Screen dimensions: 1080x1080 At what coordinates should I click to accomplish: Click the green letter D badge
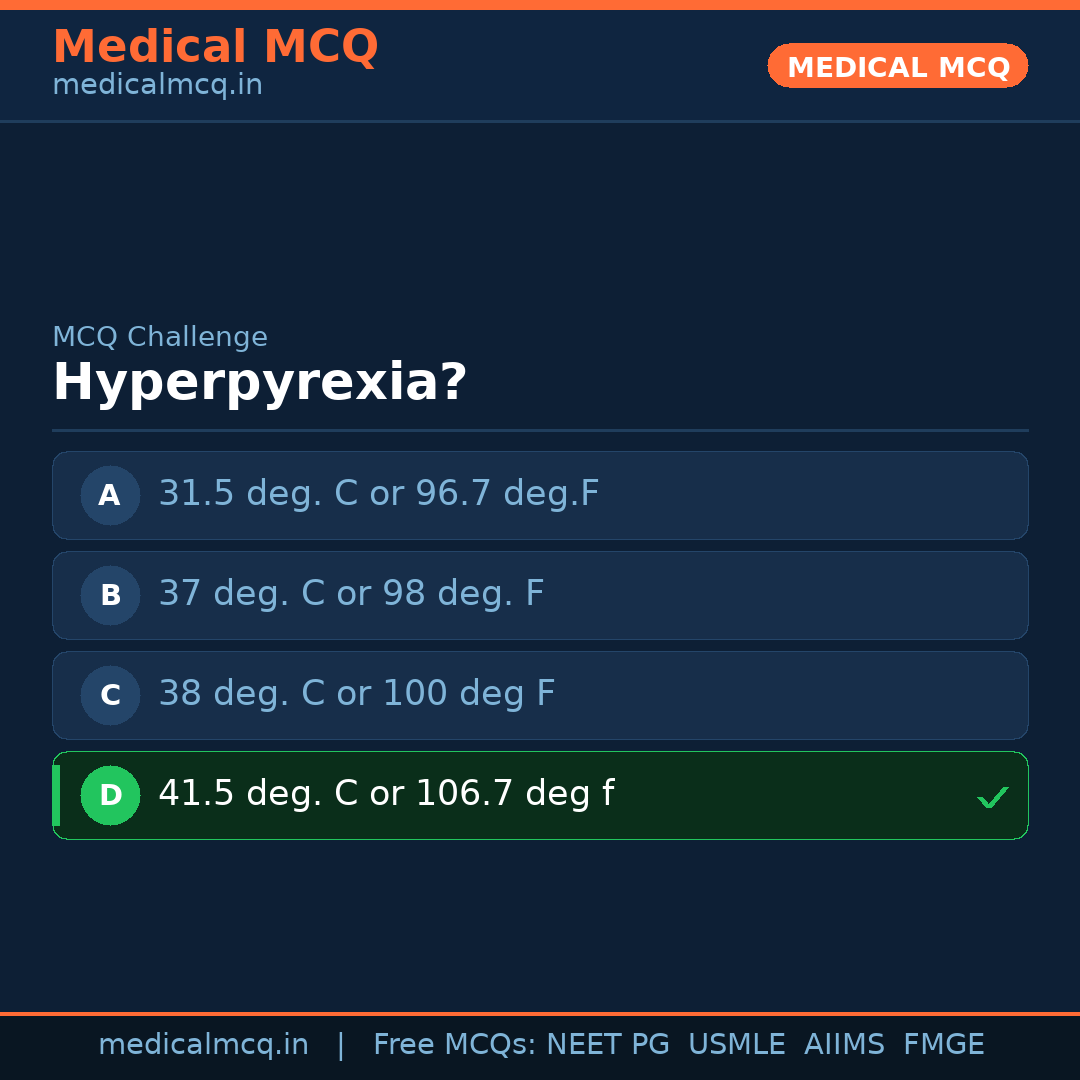point(110,795)
